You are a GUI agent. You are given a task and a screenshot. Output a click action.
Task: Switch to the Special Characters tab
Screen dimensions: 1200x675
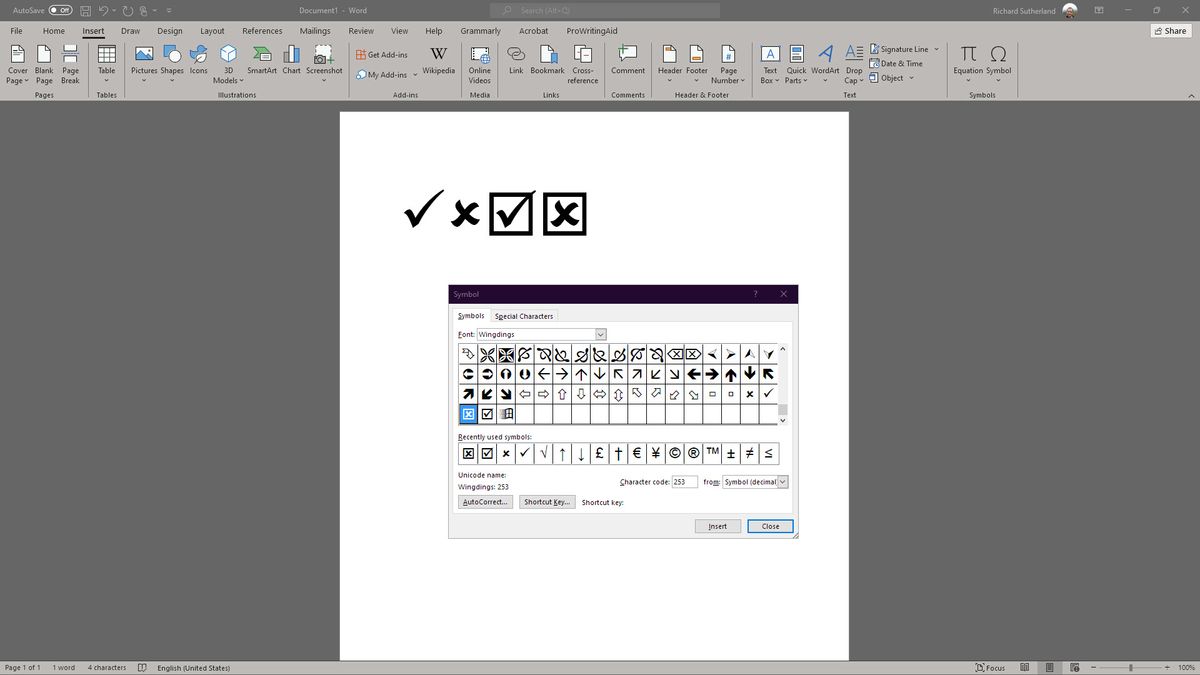point(524,315)
